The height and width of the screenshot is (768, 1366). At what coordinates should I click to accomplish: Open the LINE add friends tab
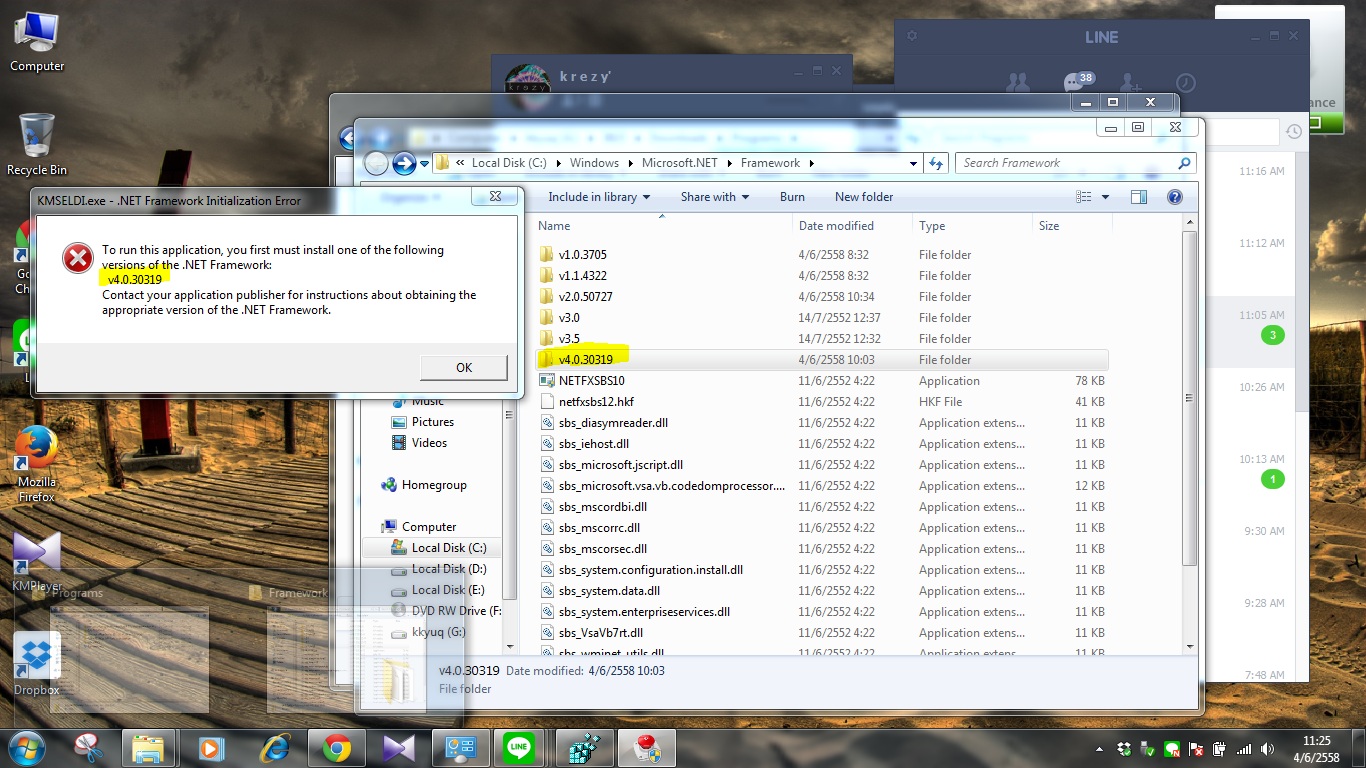tap(1130, 82)
